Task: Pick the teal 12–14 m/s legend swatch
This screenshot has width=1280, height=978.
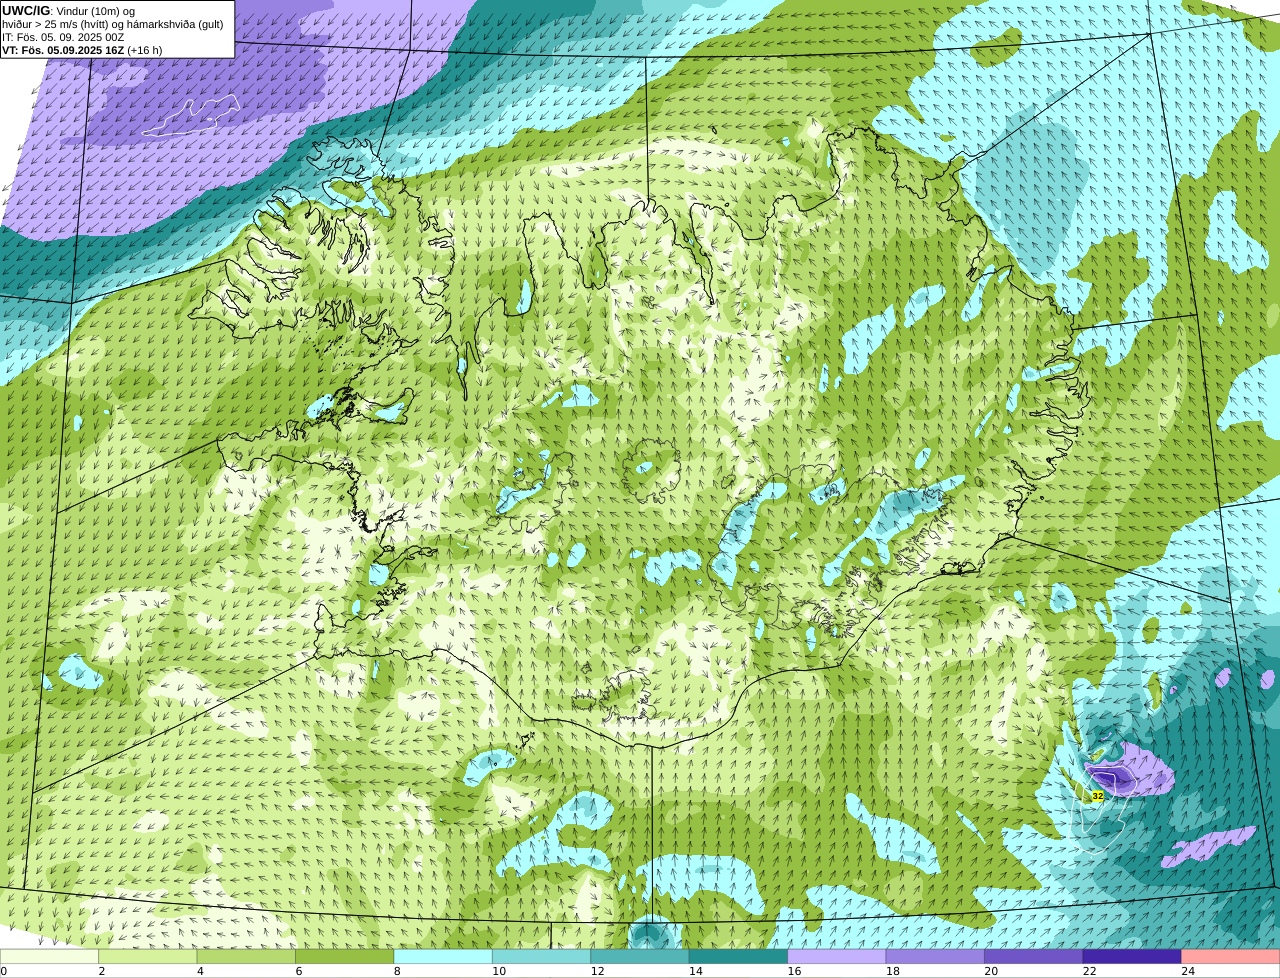Action: [x=640, y=956]
